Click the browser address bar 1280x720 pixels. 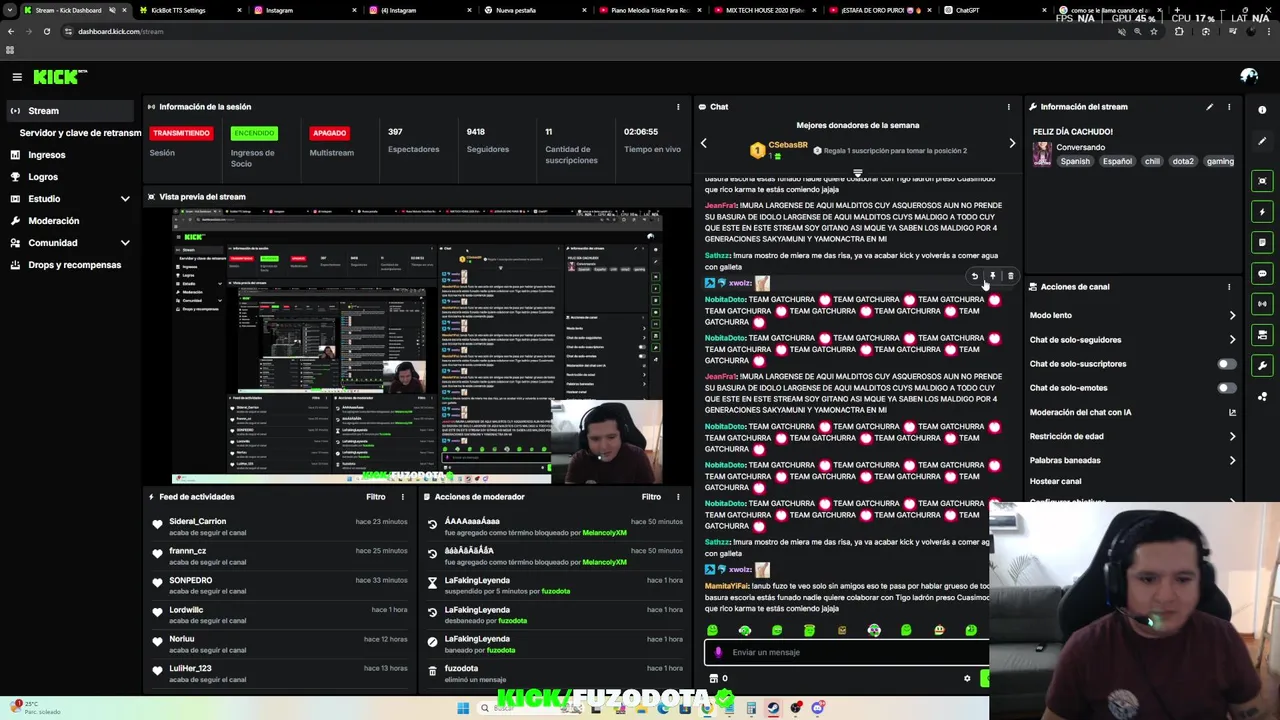tap(590, 31)
